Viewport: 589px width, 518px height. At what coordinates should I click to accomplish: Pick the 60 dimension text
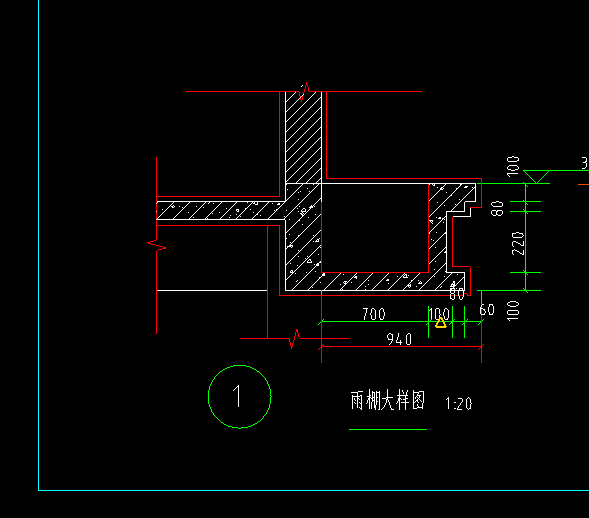coord(487,310)
